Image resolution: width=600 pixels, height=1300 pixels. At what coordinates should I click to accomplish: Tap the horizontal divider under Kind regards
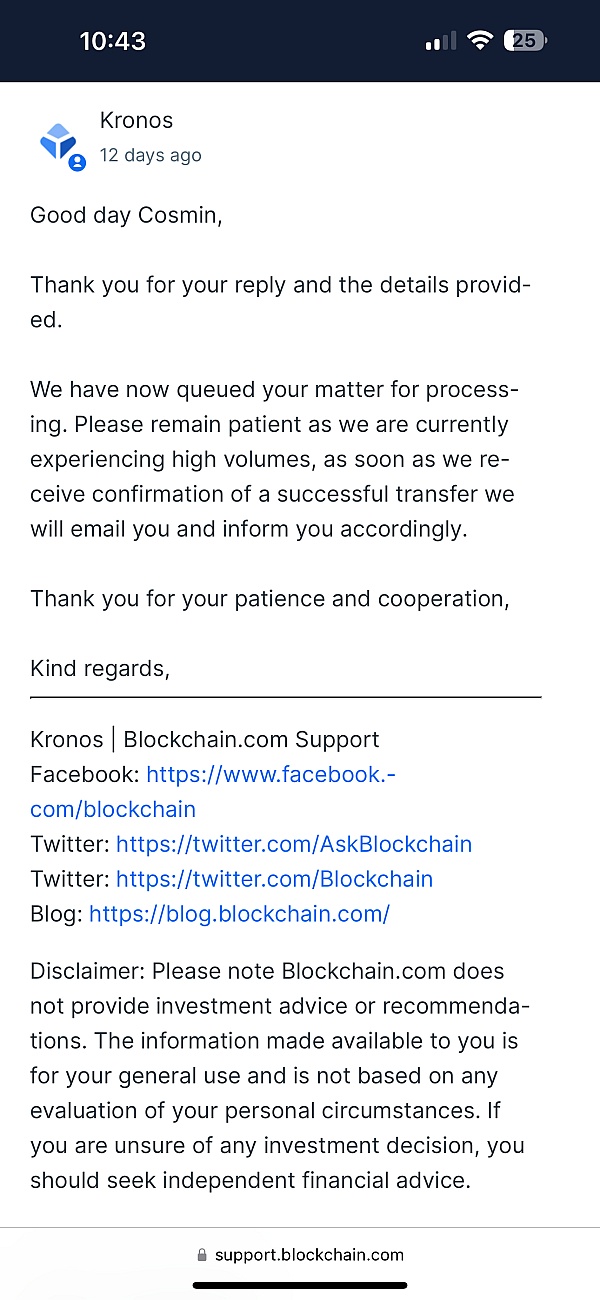285,696
